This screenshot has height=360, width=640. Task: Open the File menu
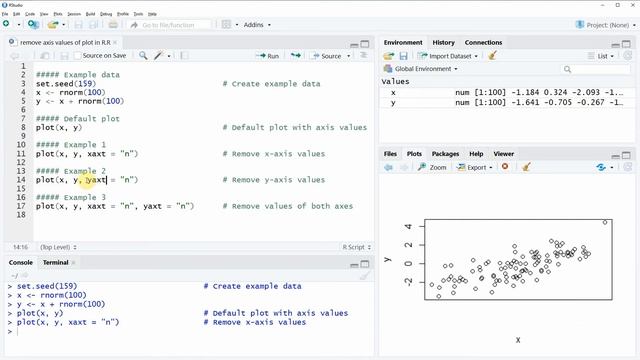point(5,14)
